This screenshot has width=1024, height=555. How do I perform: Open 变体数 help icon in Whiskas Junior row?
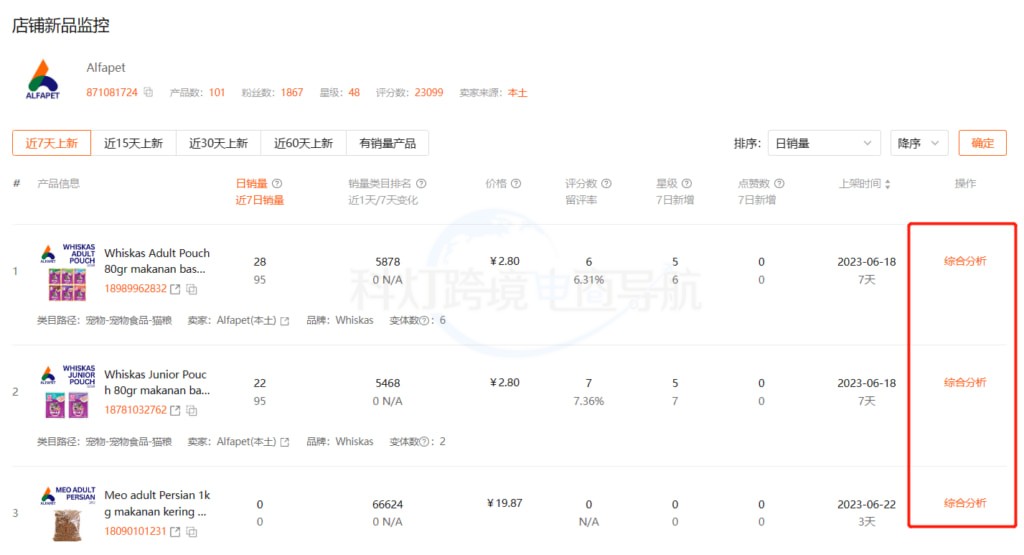point(424,442)
